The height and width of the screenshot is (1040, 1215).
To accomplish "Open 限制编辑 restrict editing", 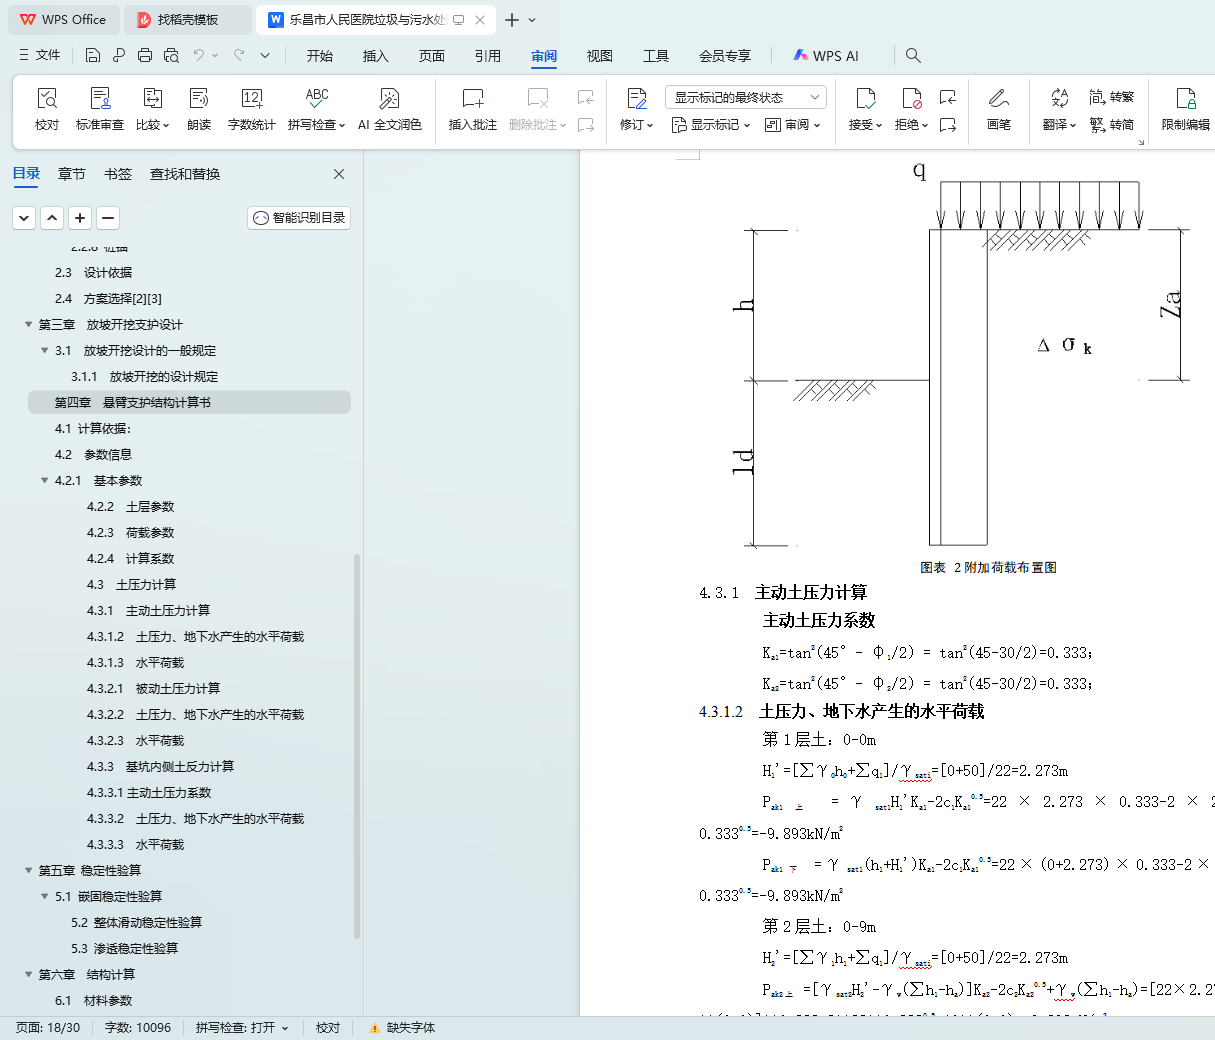I will pos(1186,108).
